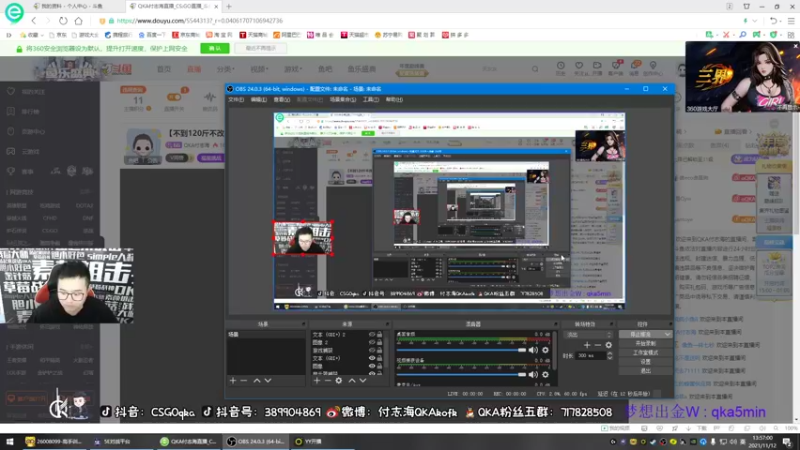
Task: Open the transition type dropdown 淡出
Action: pos(588,335)
